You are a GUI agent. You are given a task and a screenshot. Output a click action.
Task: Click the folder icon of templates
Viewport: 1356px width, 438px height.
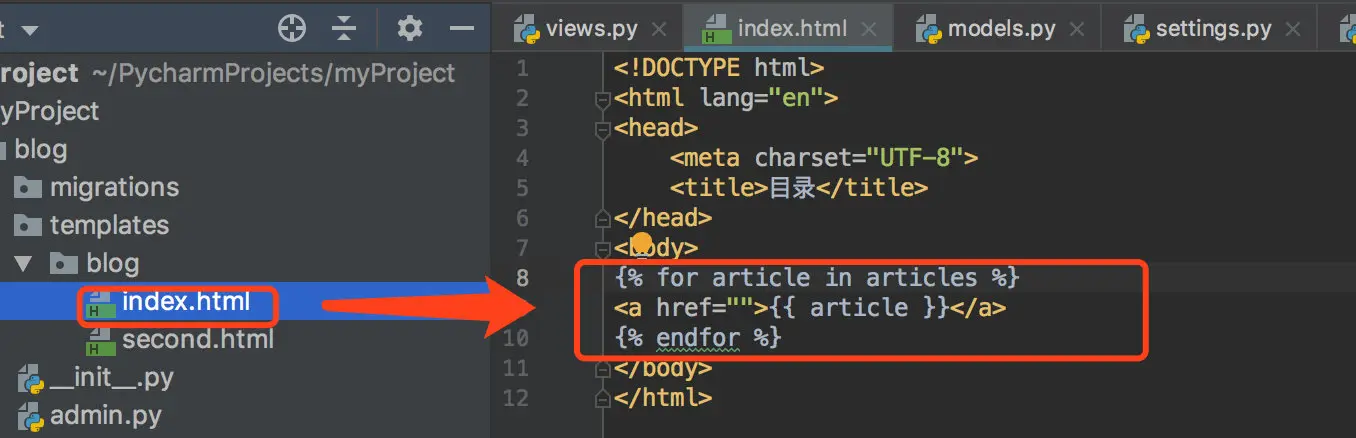[29, 225]
